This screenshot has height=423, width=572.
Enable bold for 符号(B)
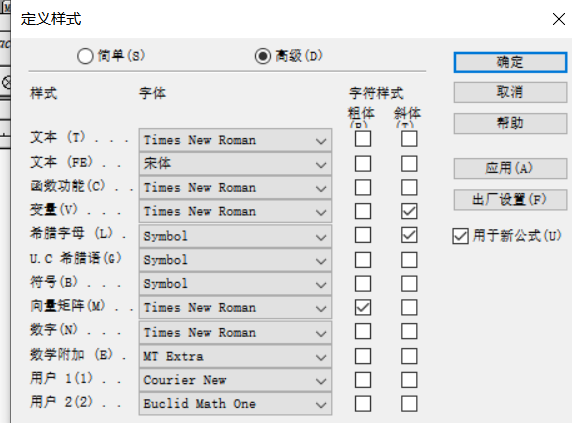pos(363,284)
